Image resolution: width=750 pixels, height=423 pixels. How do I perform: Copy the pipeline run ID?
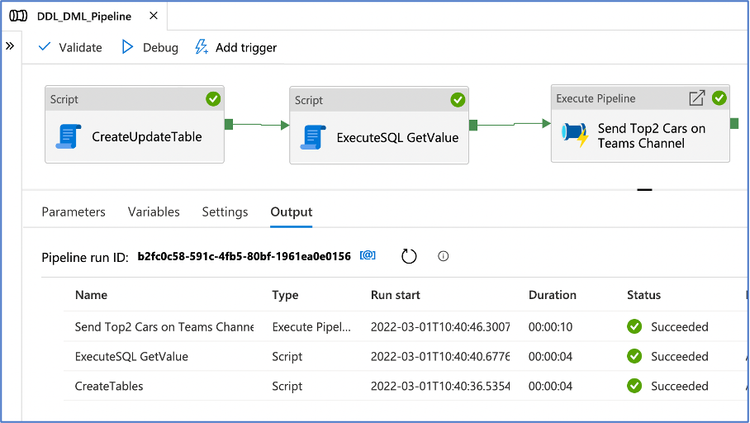(x=368, y=256)
